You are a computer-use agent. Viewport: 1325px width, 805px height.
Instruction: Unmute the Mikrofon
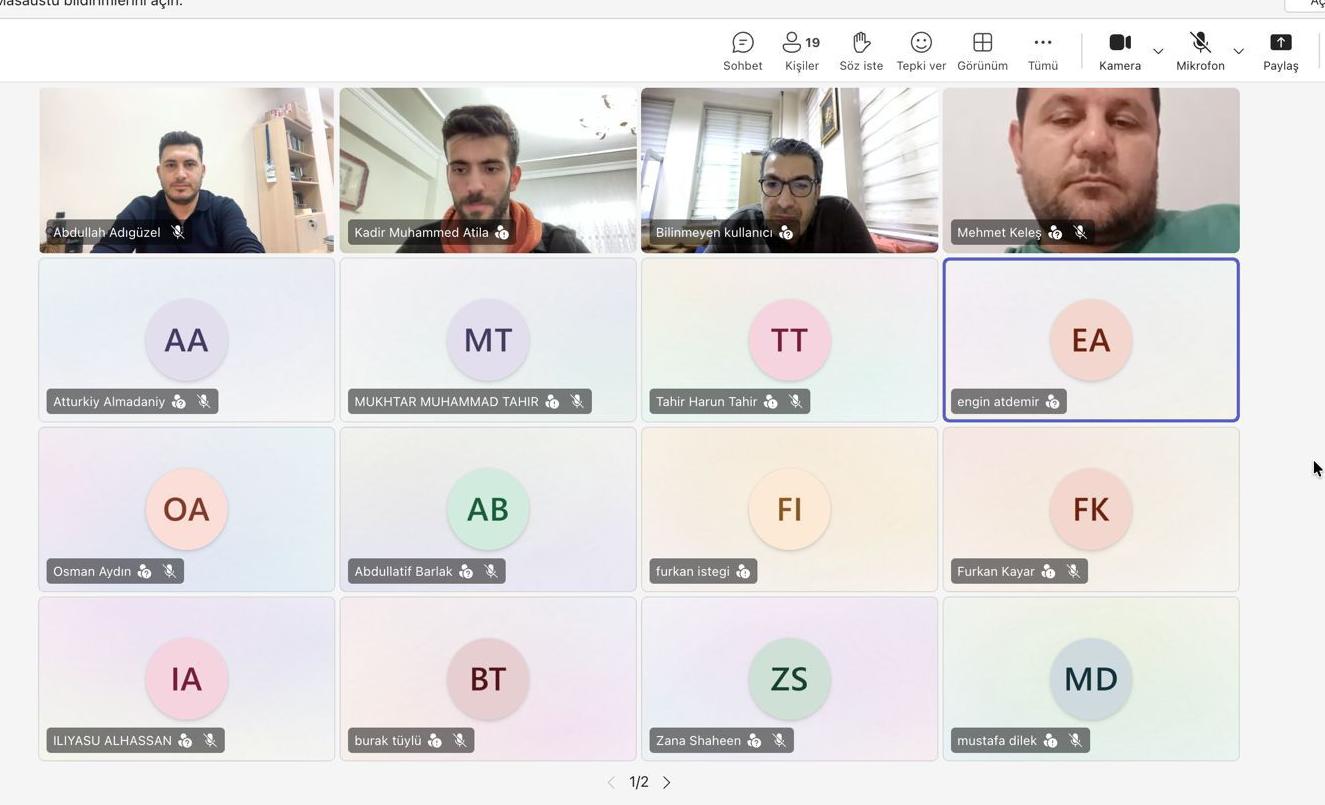(1200, 51)
